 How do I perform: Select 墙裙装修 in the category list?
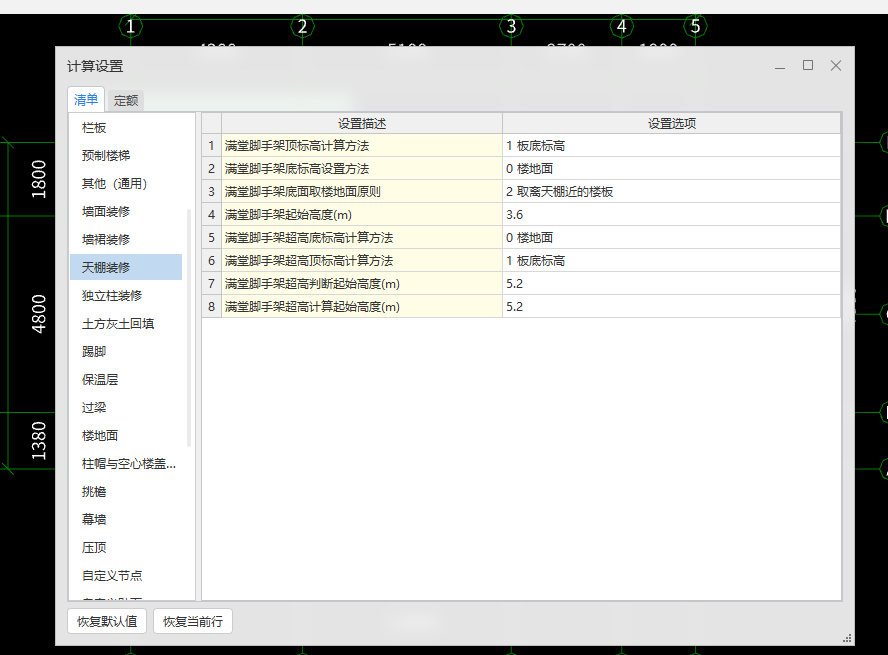click(126, 239)
